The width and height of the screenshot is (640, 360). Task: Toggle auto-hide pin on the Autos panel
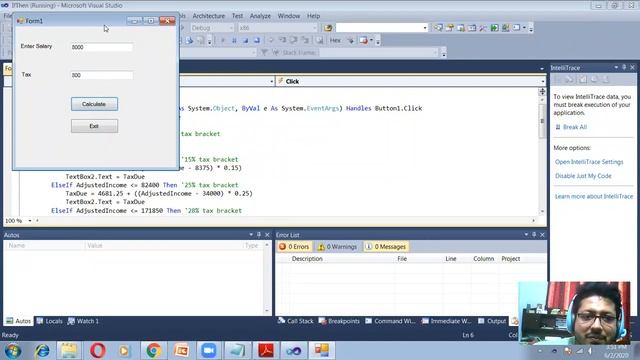coord(259,235)
